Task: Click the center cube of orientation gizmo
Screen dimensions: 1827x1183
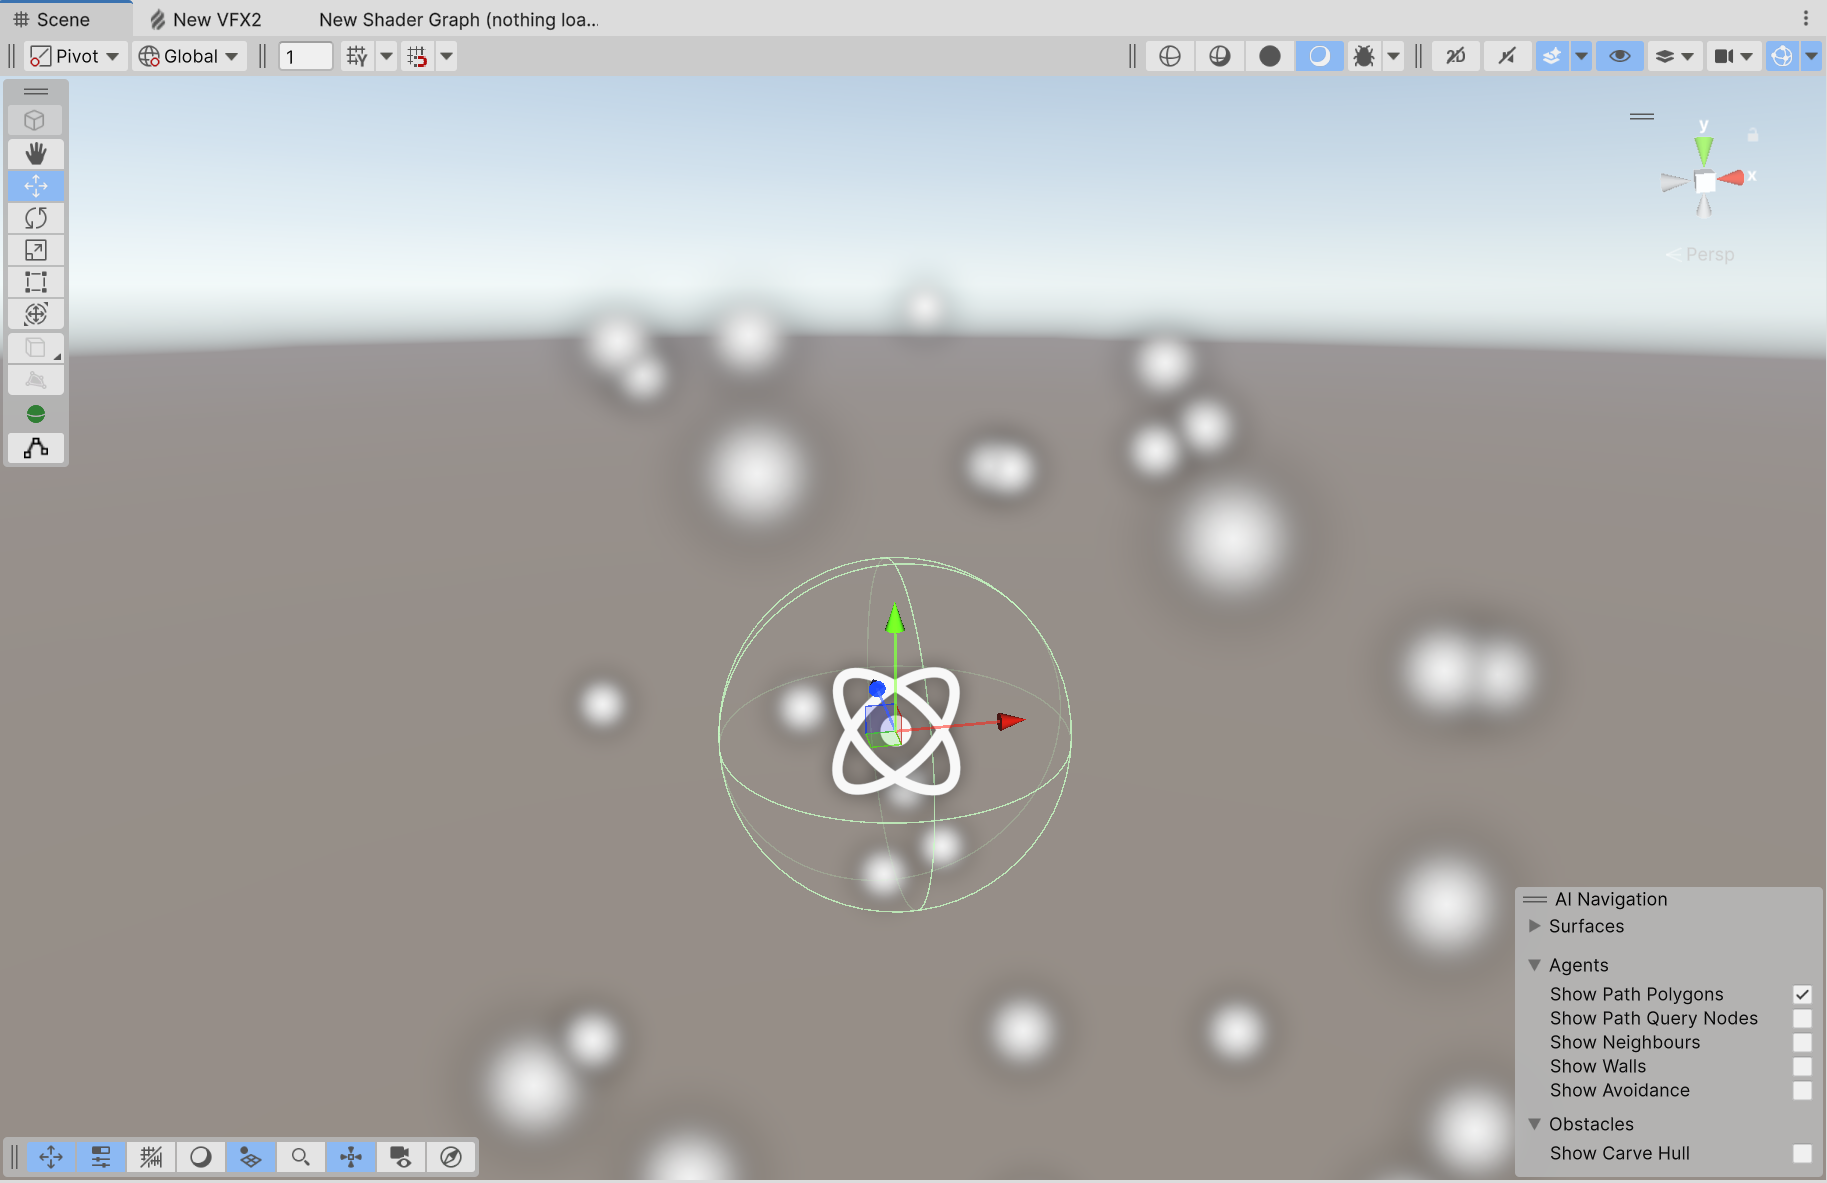Action: 1705,182
